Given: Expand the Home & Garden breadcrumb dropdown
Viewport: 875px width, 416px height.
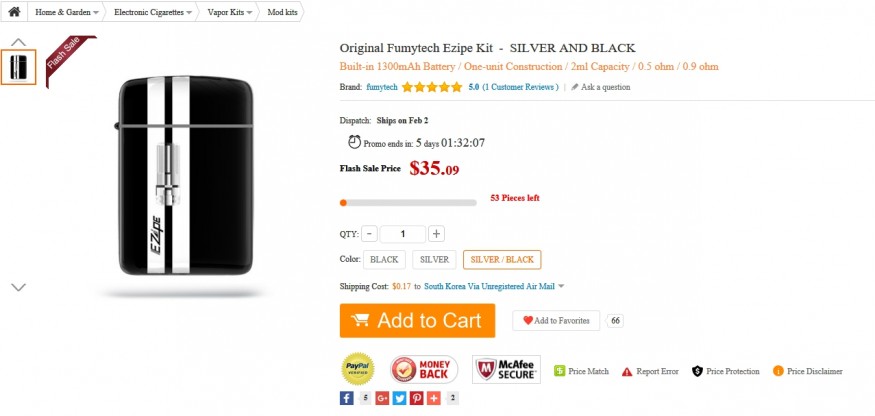Looking at the screenshot, I should [x=96, y=13].
